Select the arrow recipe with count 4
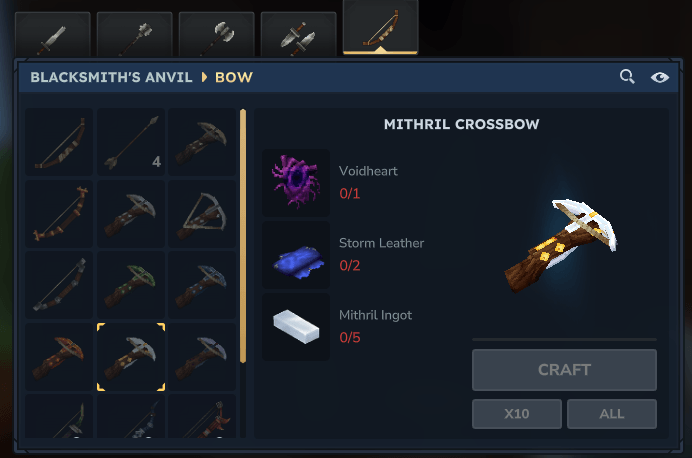Screen dimensions: 692x458 pos(131,142)
